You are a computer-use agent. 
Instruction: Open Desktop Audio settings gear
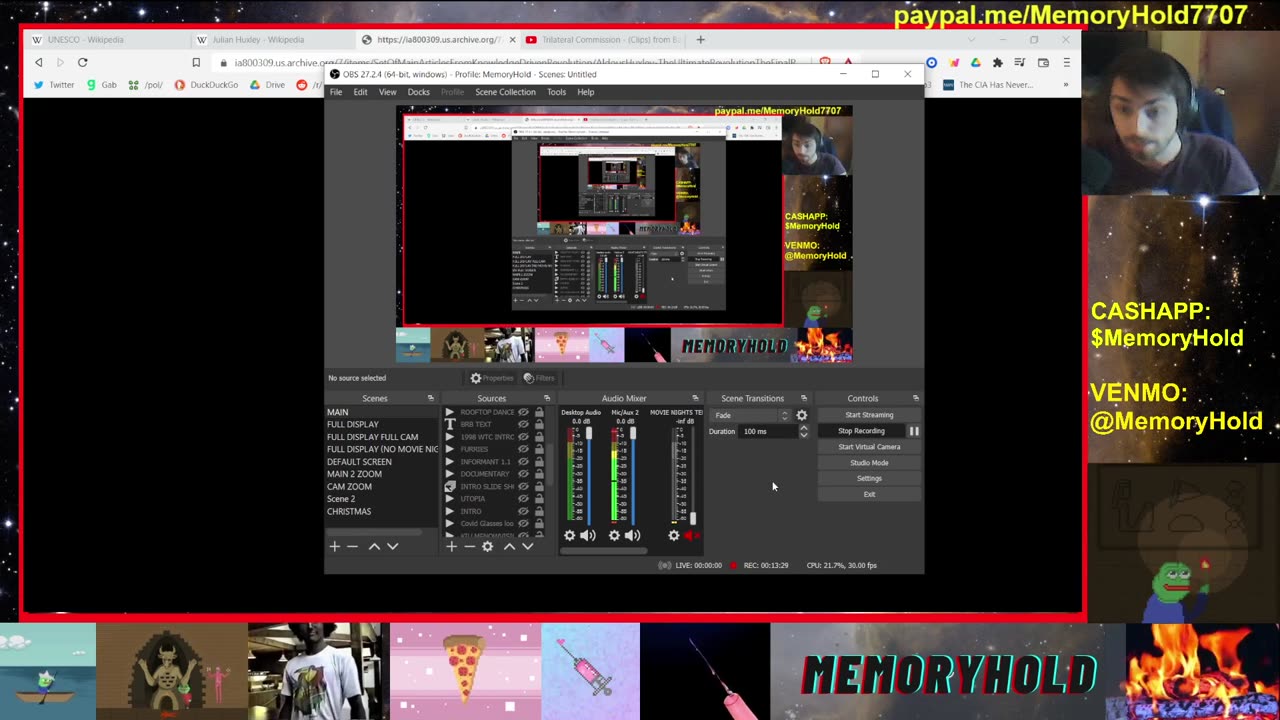coord(569,536)
